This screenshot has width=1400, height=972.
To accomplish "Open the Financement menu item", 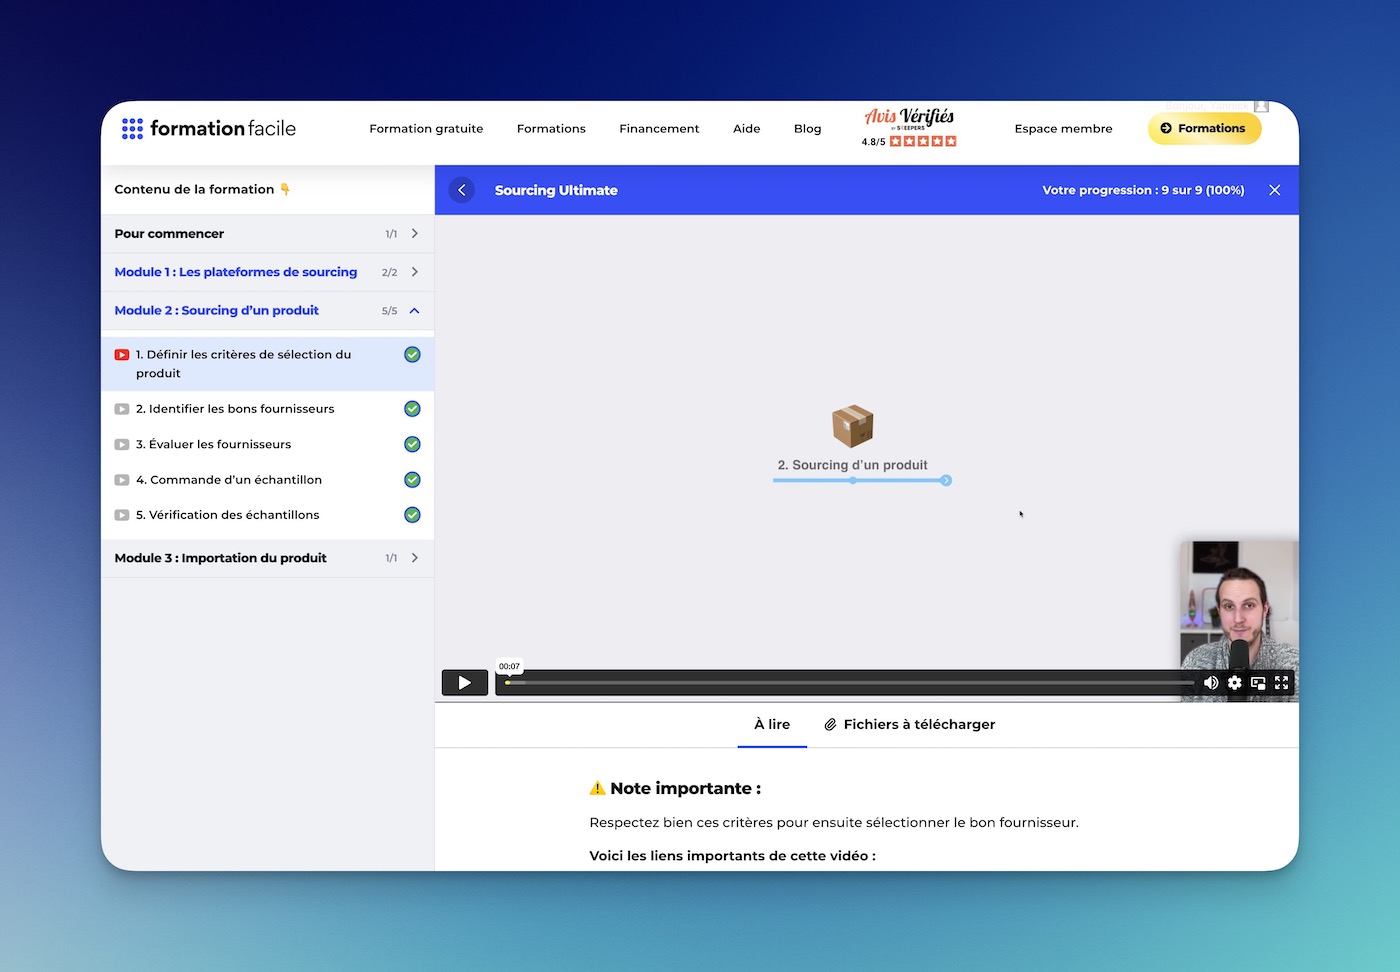I will click(659, 129).
